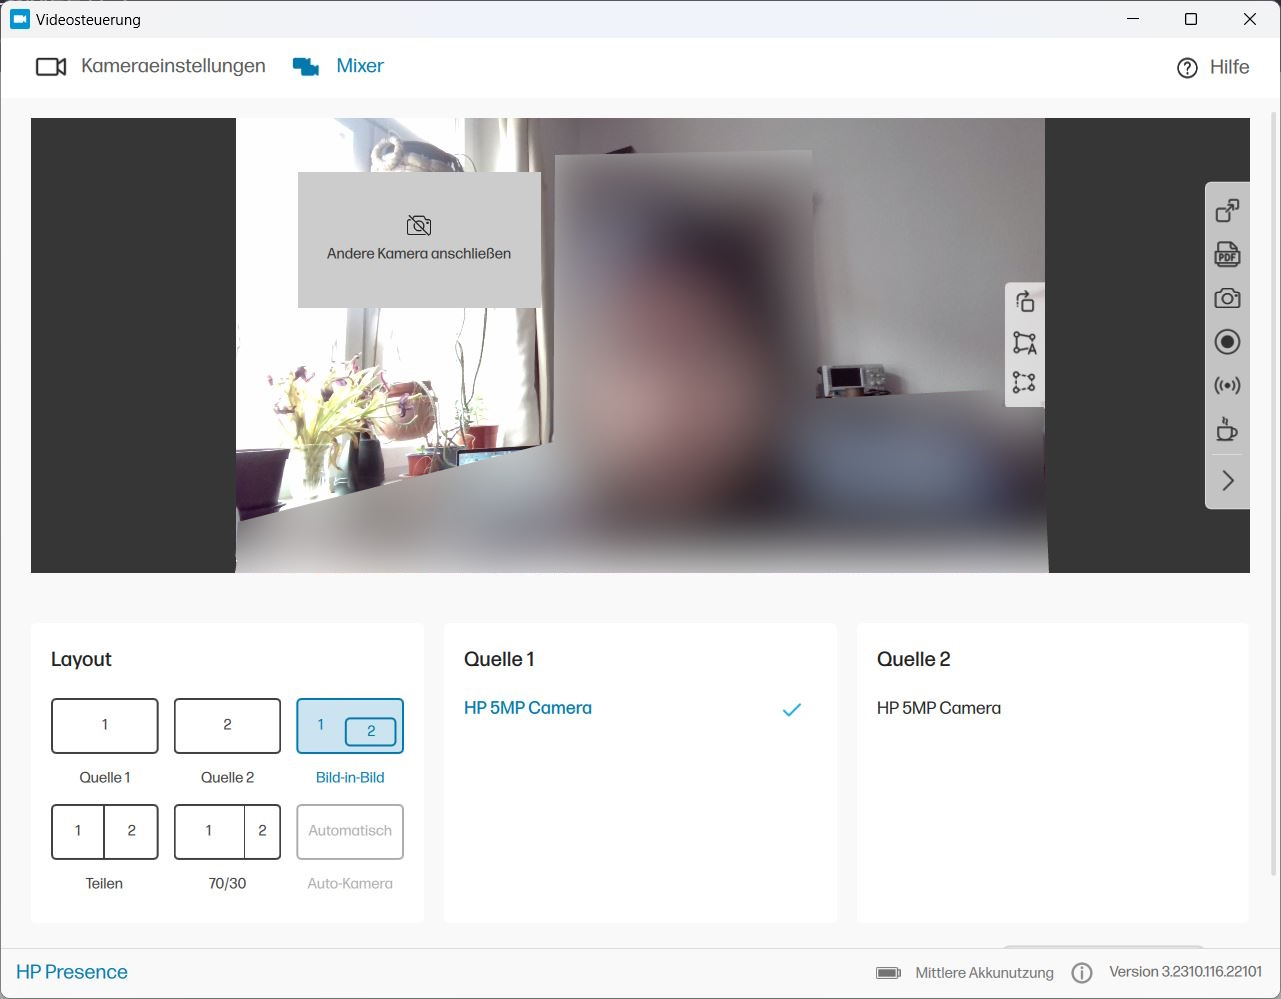The image size is (1281, 999).
Task: Click the broadcast streaming icon
Action: tap(1227, 386)
